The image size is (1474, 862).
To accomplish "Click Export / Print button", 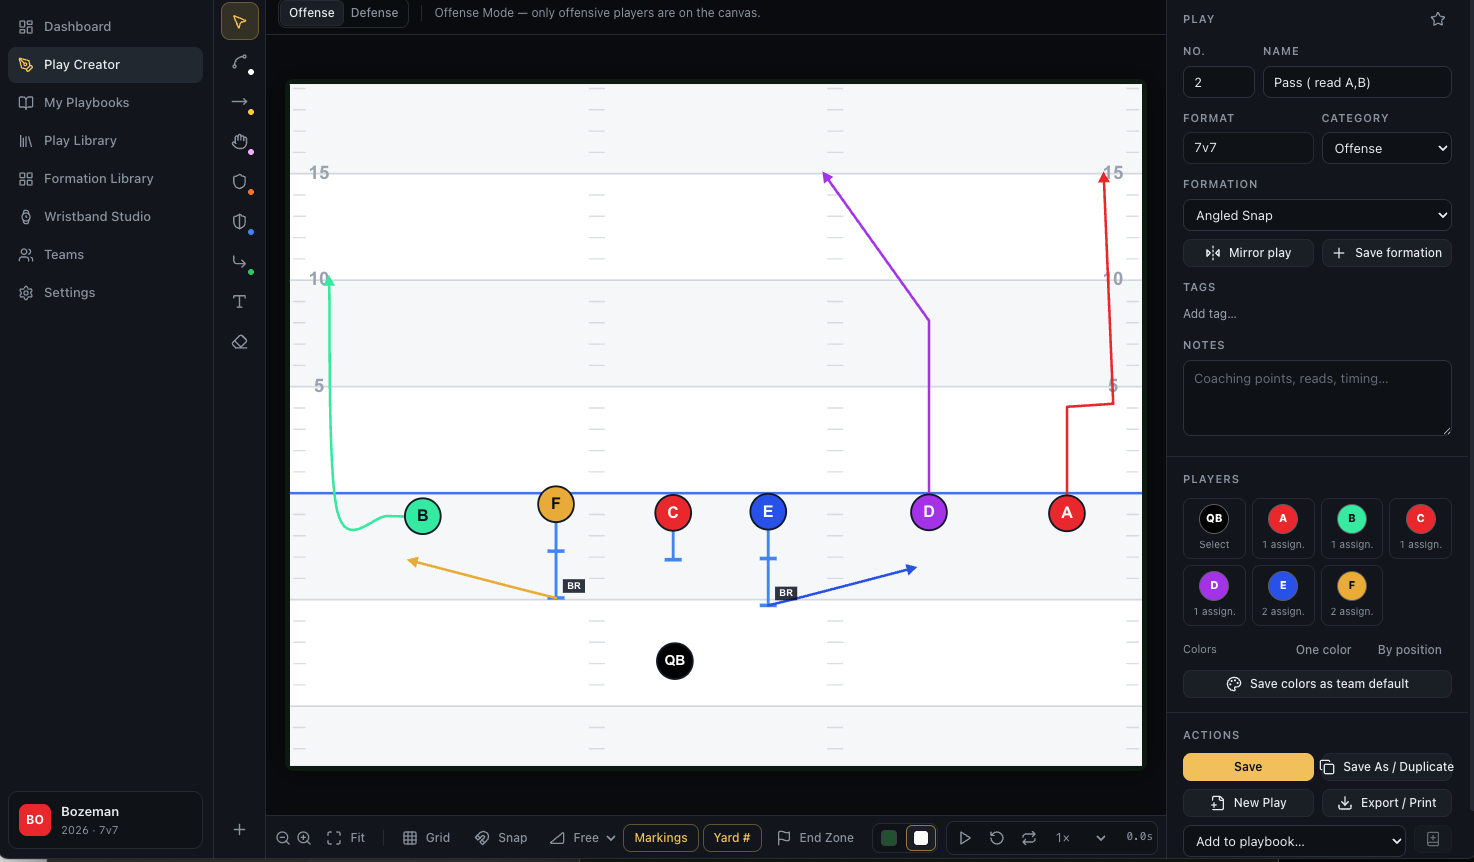I will [x=1387, y=803].
